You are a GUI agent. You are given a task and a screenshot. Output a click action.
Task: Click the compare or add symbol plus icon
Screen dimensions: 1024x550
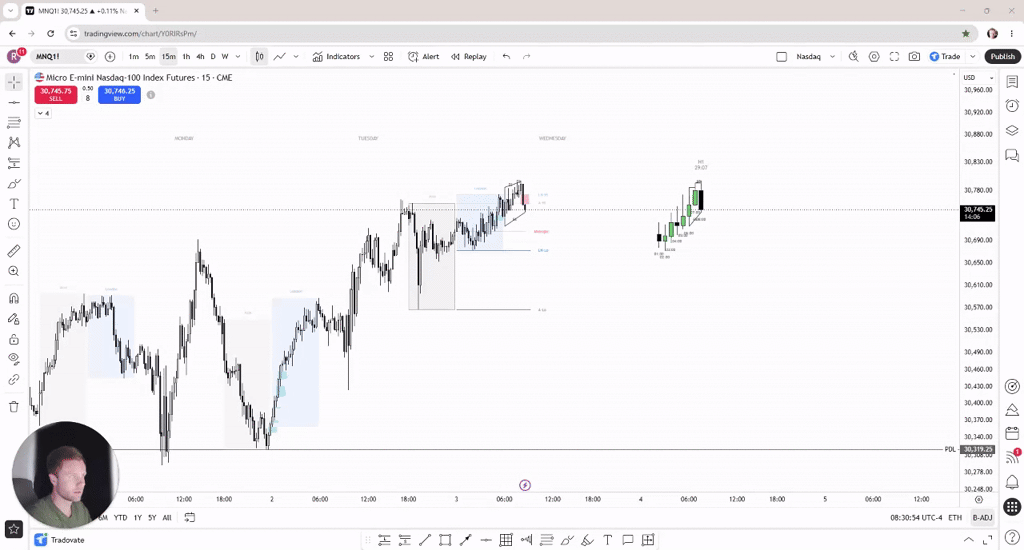click(x=110, y=57)
